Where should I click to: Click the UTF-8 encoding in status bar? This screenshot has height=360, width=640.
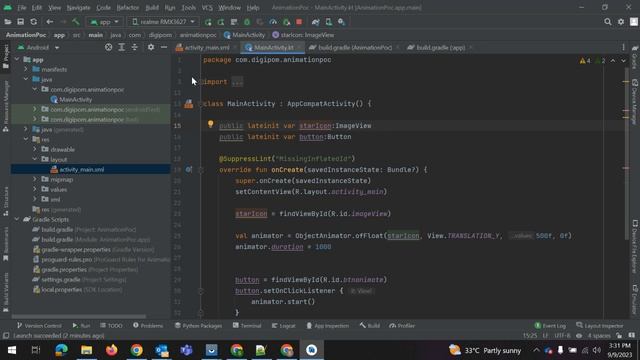coord(562,336)
